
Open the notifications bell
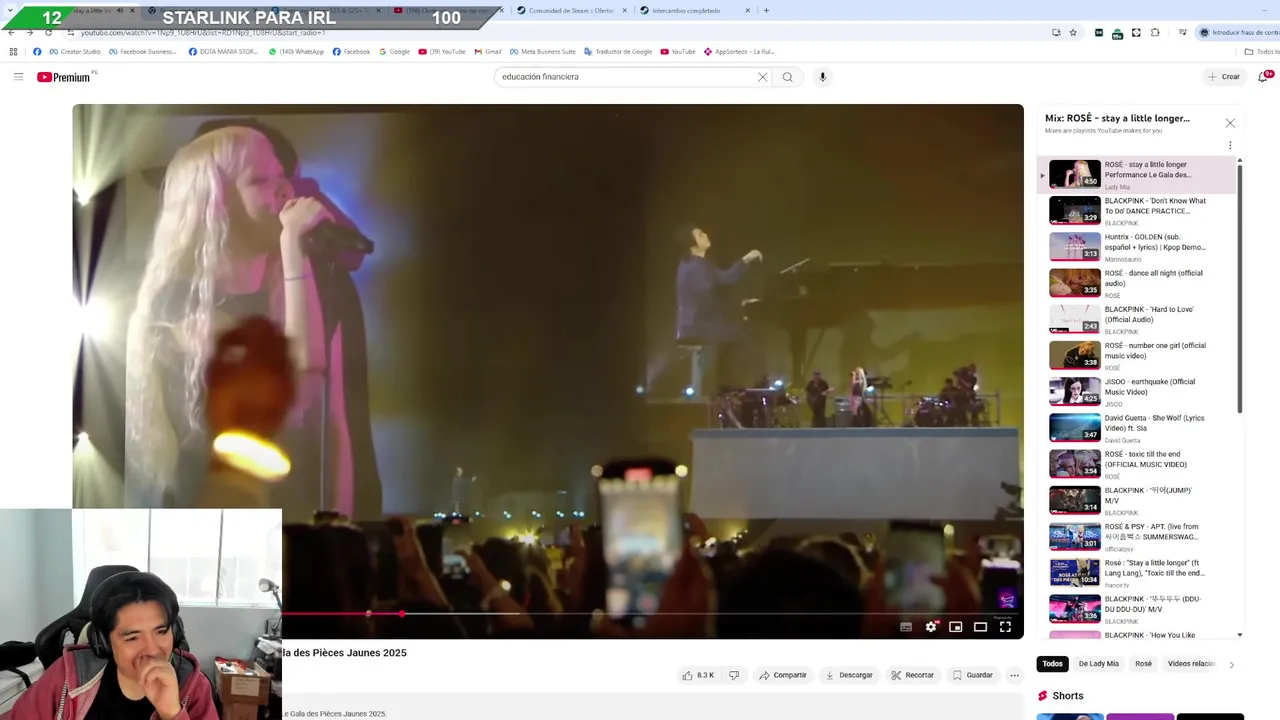(1263, 77)
